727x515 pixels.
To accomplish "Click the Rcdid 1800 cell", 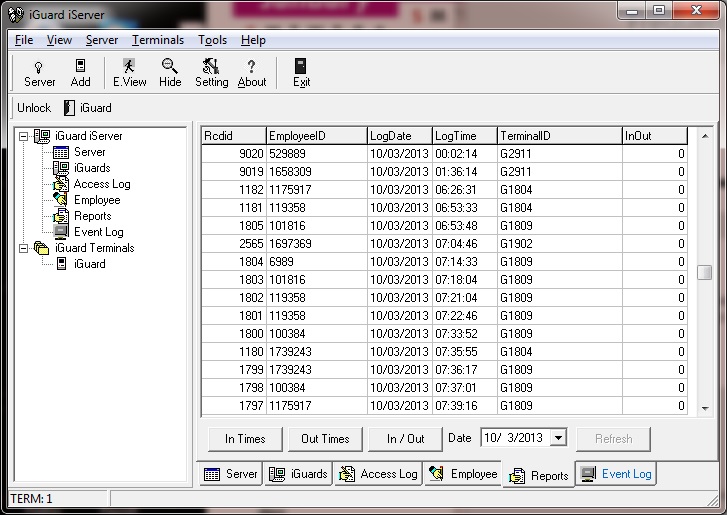I will point(234,334).
